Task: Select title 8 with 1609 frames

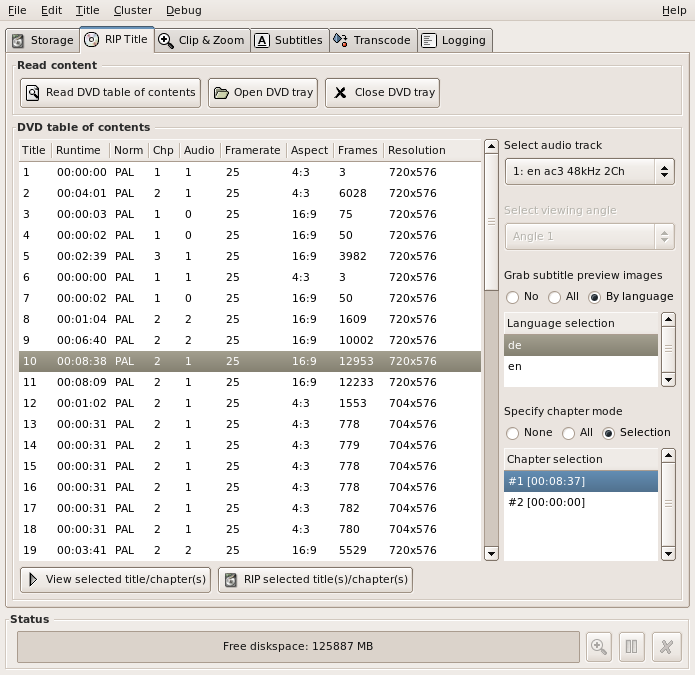Action: click(250, 320)
